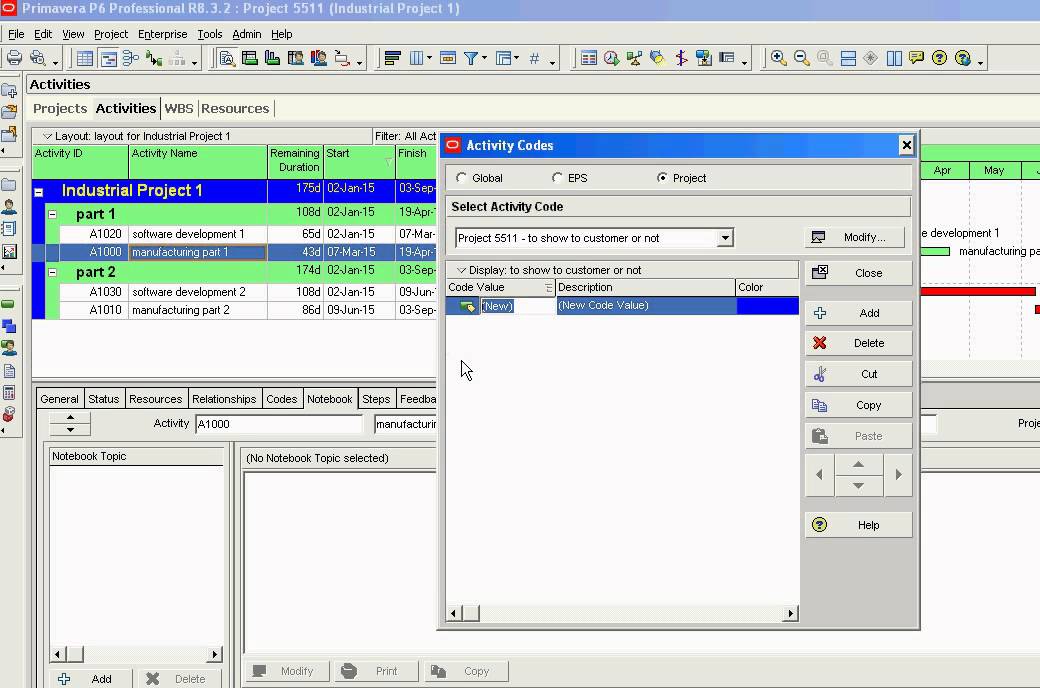Open the Filter icon dropdown arrow
The image size is (1040, 688).
click(484, 58)
